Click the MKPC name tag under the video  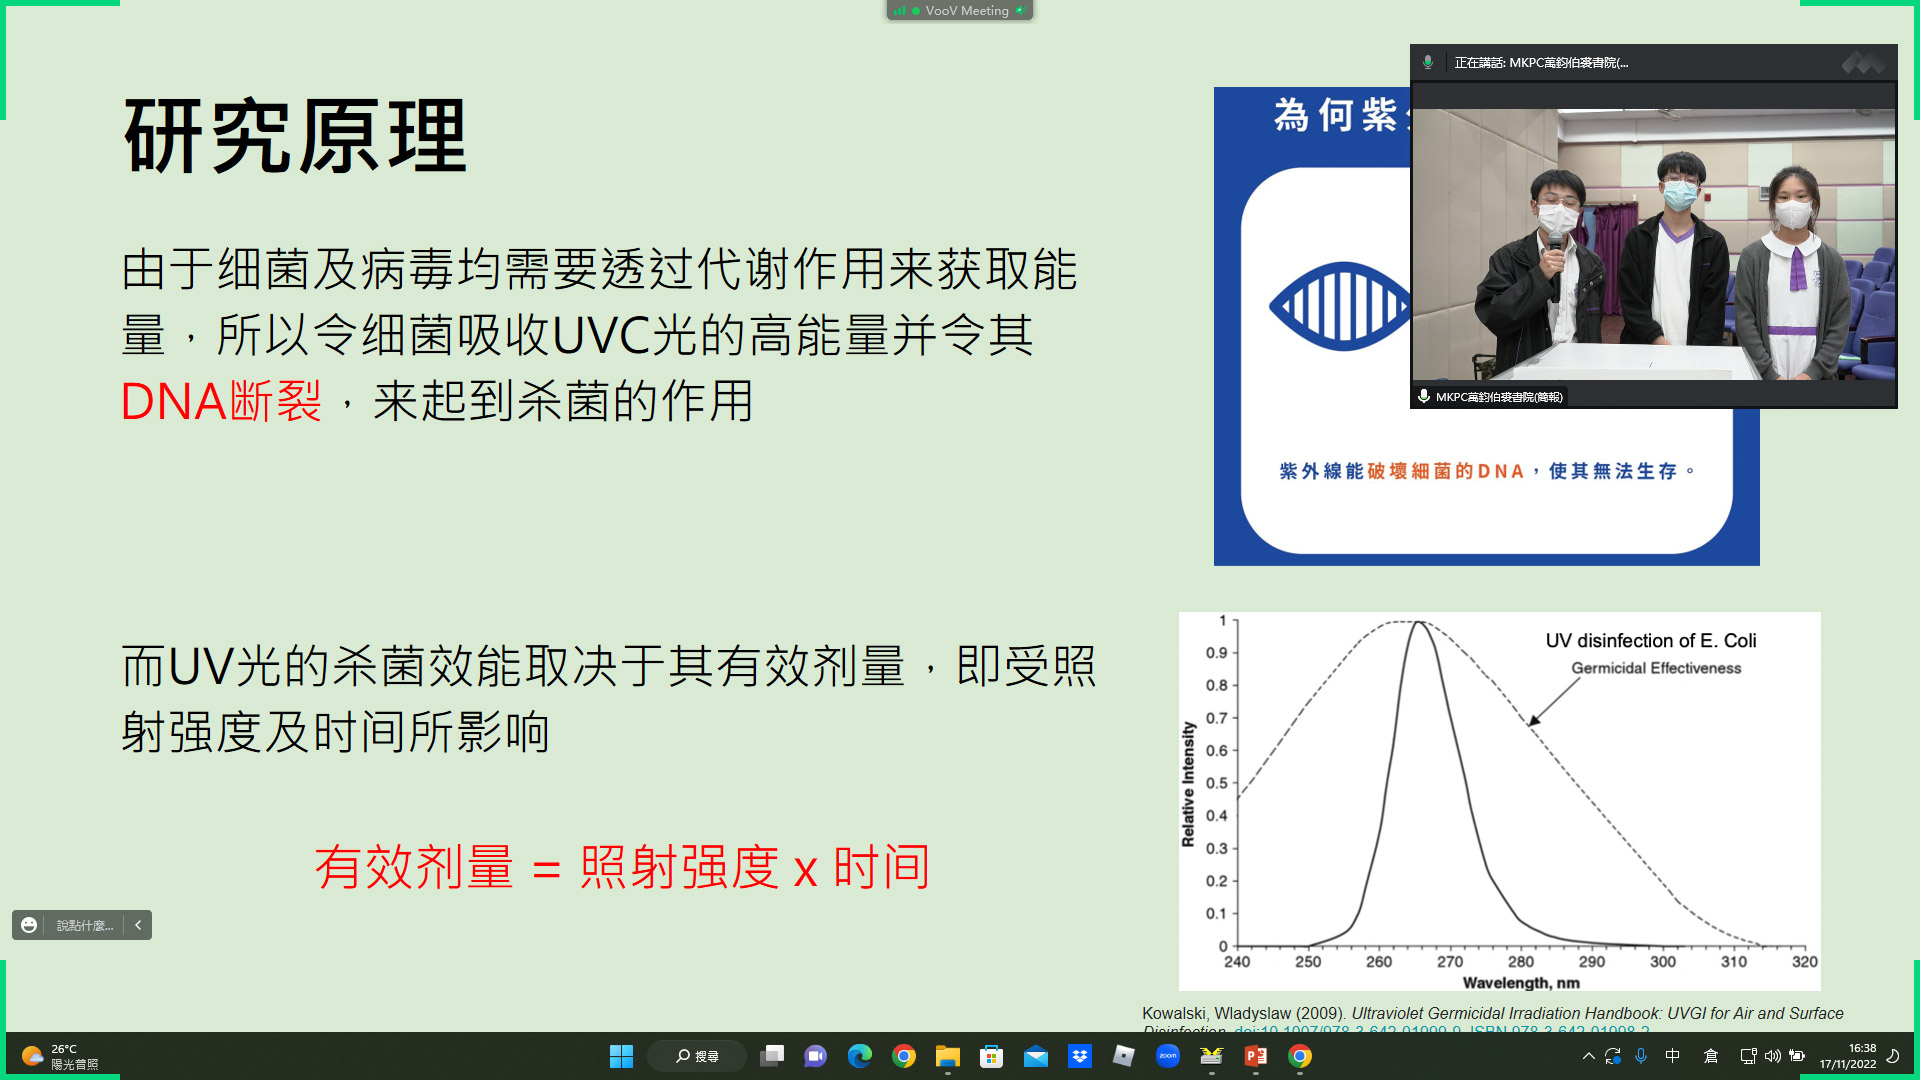(x=1490, y=397)
